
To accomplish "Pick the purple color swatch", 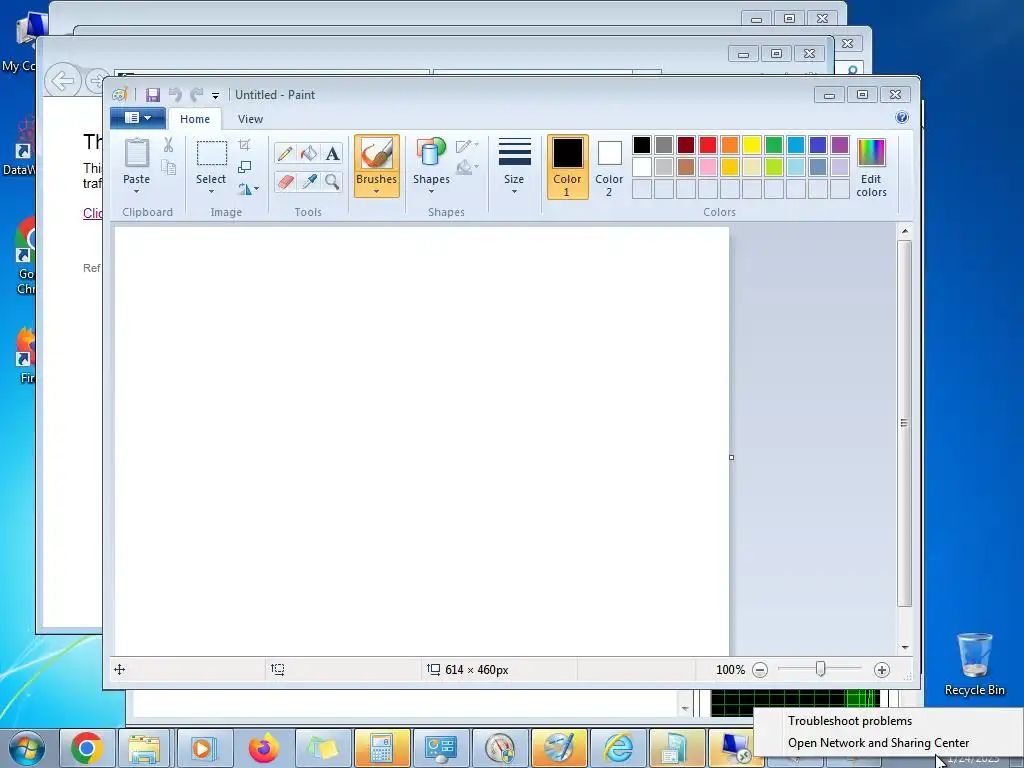I will [x=840, y=145].
